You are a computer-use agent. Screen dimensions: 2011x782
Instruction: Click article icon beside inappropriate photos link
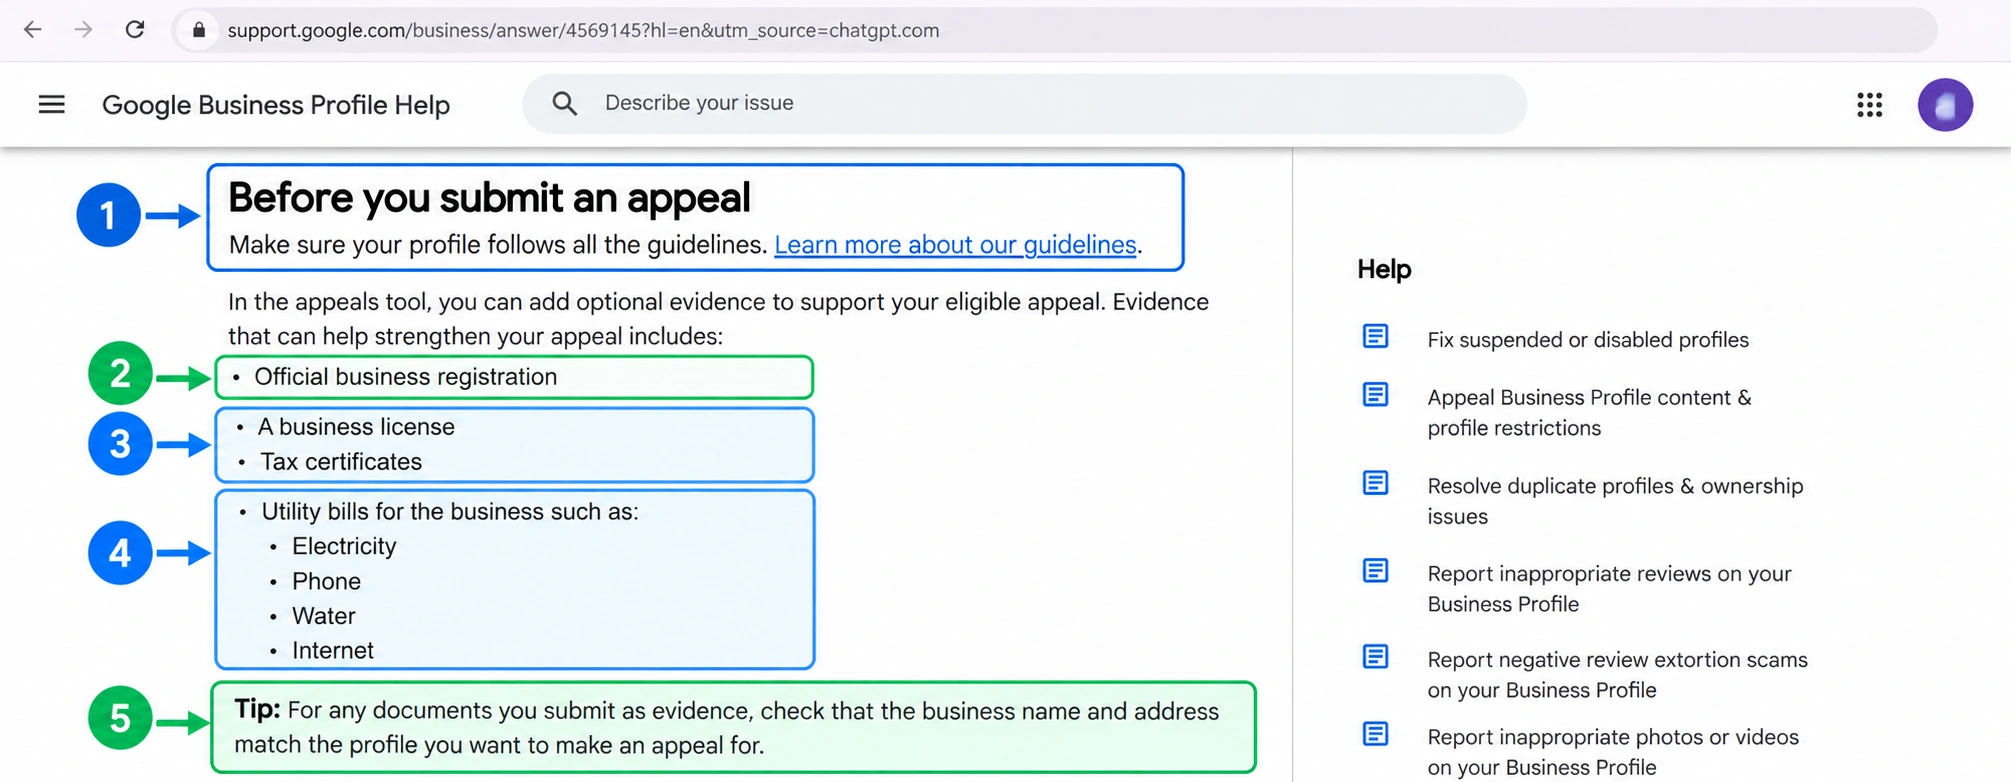1376,734
